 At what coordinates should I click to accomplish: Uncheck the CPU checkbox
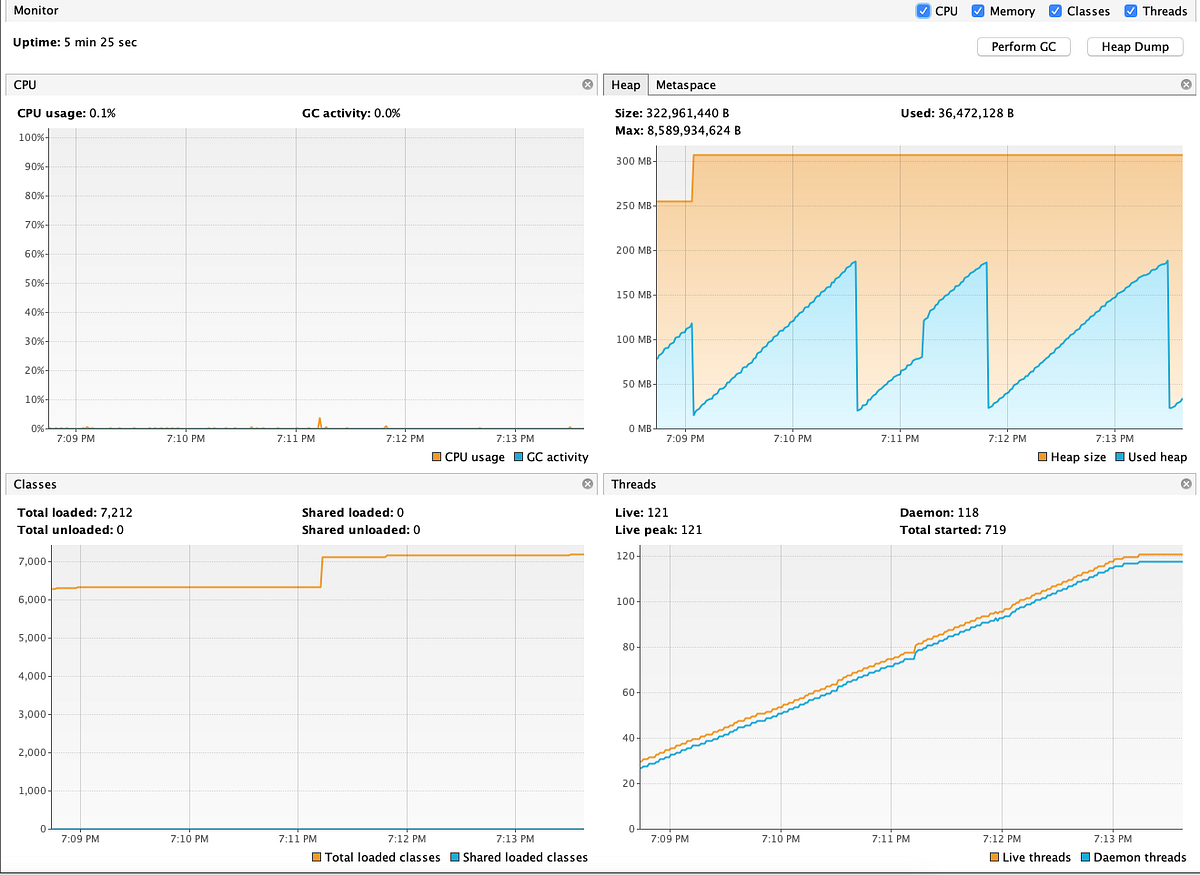(922, 11)
